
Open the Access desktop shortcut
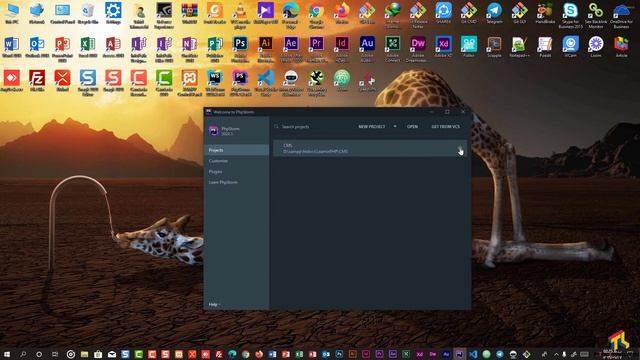pos(113,47)
